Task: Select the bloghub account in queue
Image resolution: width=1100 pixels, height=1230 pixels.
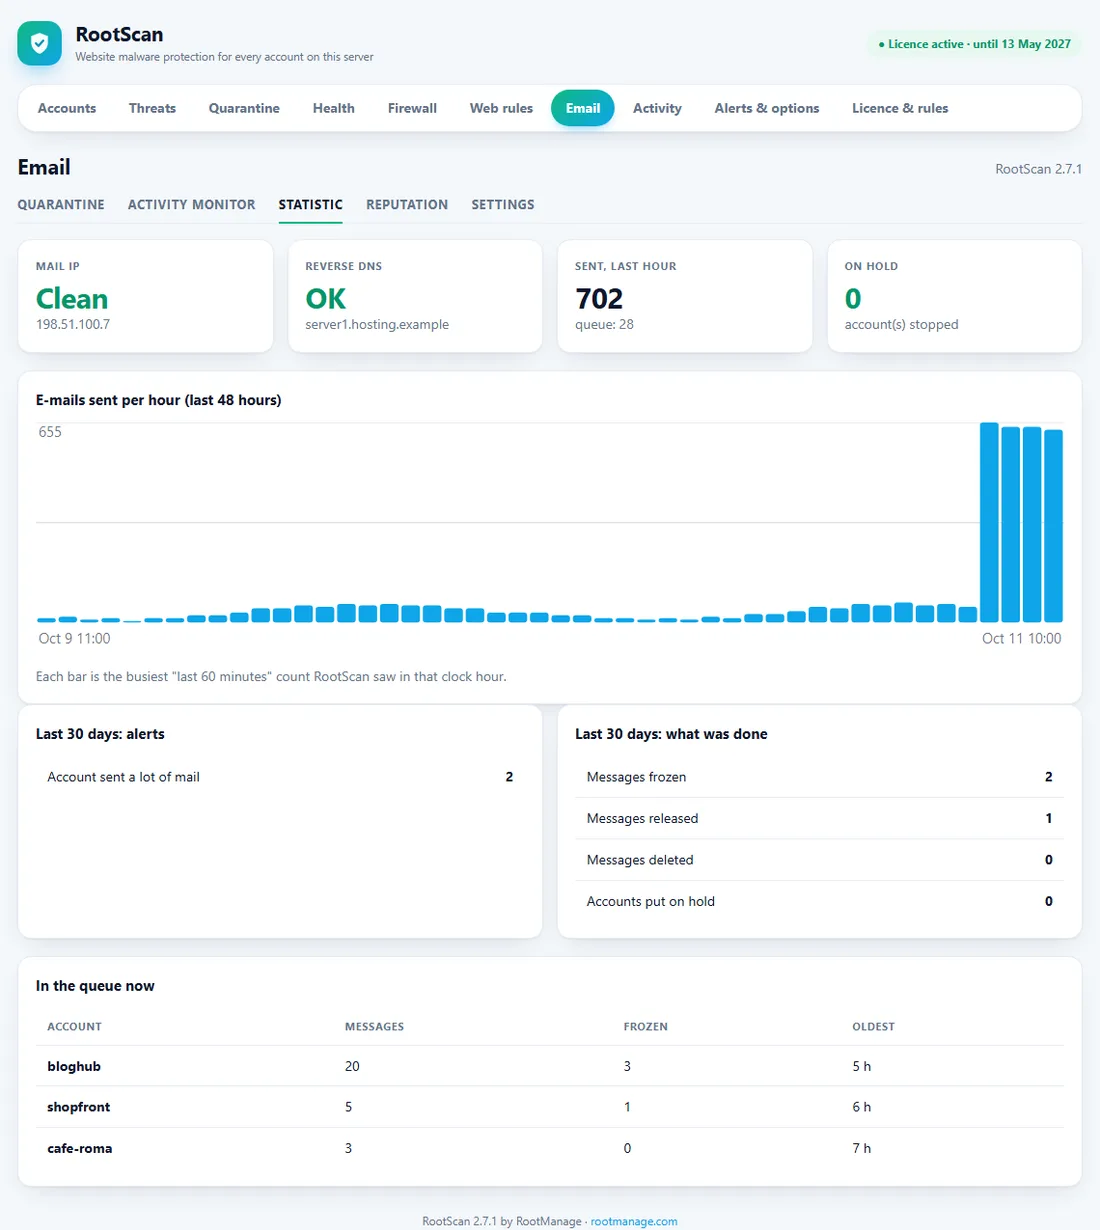Action: click(74, 1066)
